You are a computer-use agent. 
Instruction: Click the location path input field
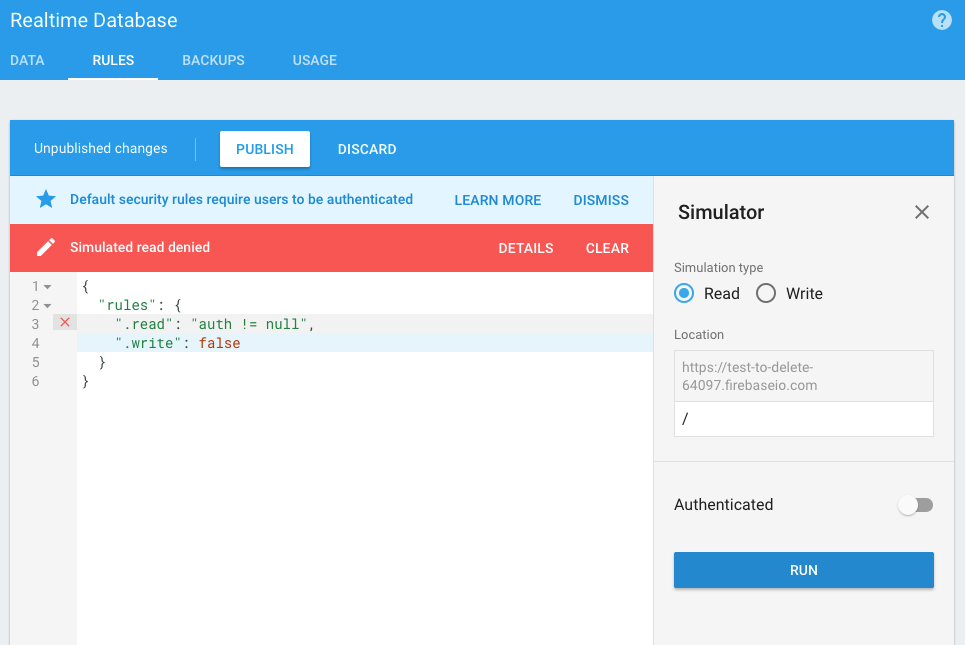(x=803, y=419)
